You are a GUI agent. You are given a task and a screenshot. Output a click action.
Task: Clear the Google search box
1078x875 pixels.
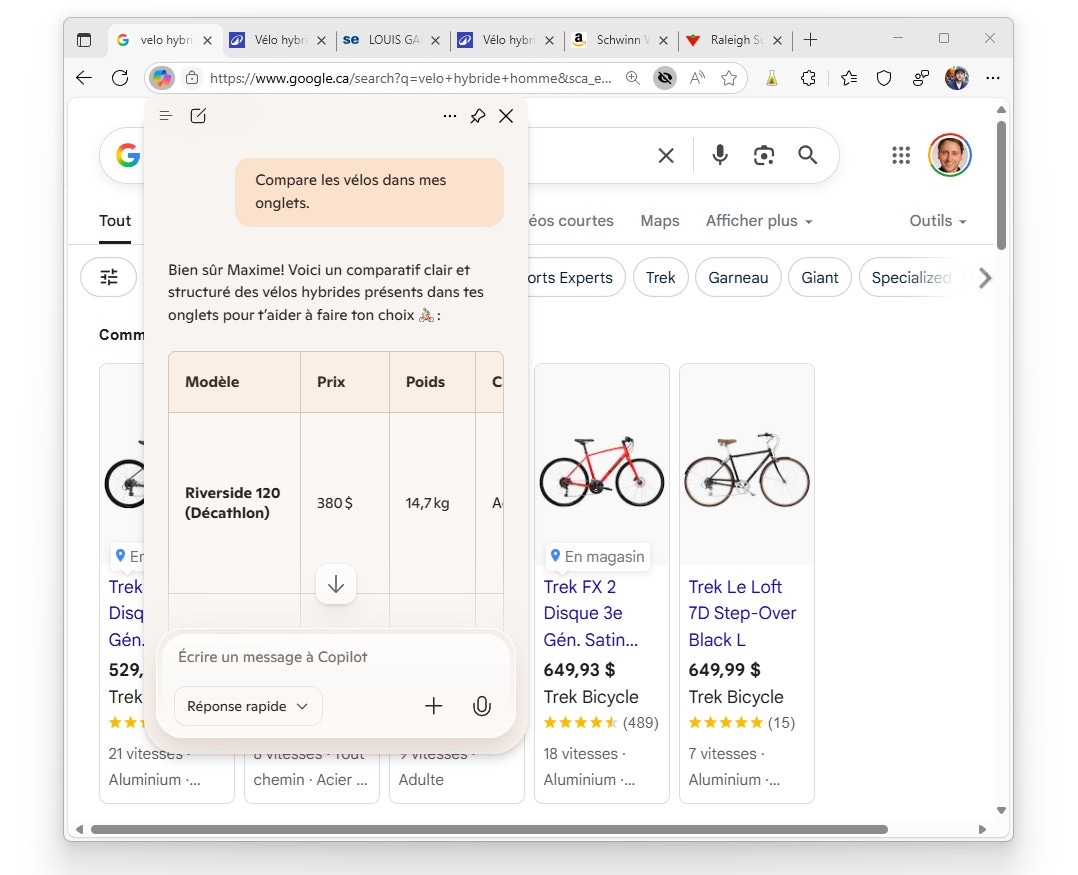(x=666, y=156)
